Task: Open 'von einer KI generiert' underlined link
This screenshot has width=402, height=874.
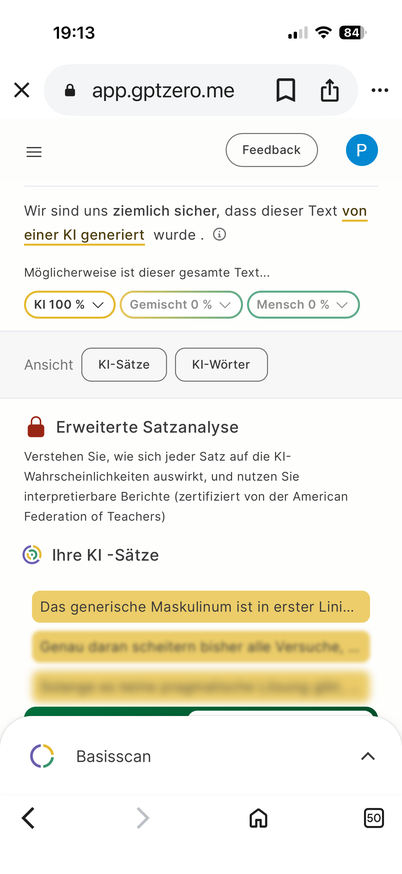Action: 196,223
